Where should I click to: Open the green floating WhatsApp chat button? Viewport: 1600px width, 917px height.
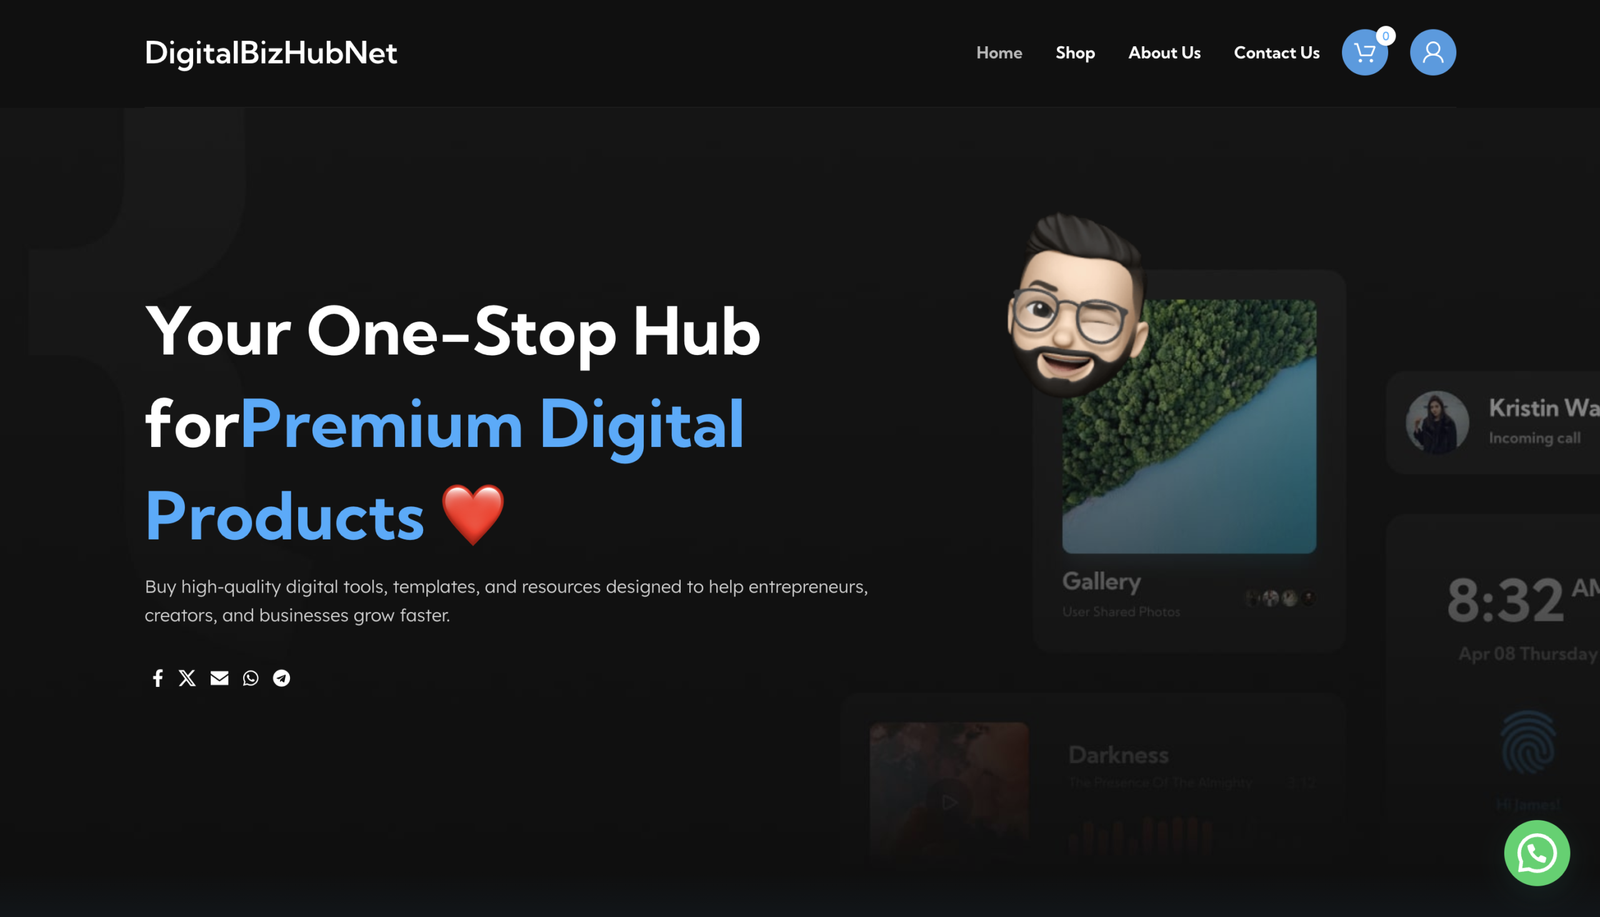[1536, 853]
